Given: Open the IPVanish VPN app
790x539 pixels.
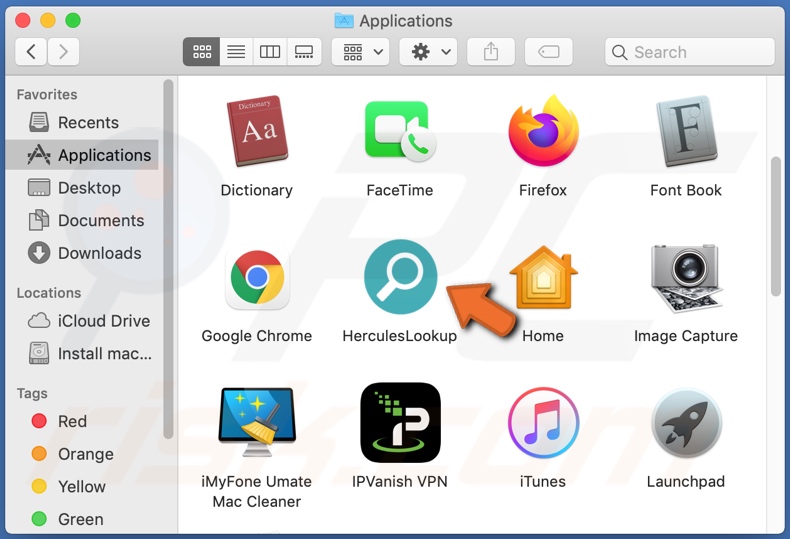Looking at the screenshot, I should coord(400,423).
